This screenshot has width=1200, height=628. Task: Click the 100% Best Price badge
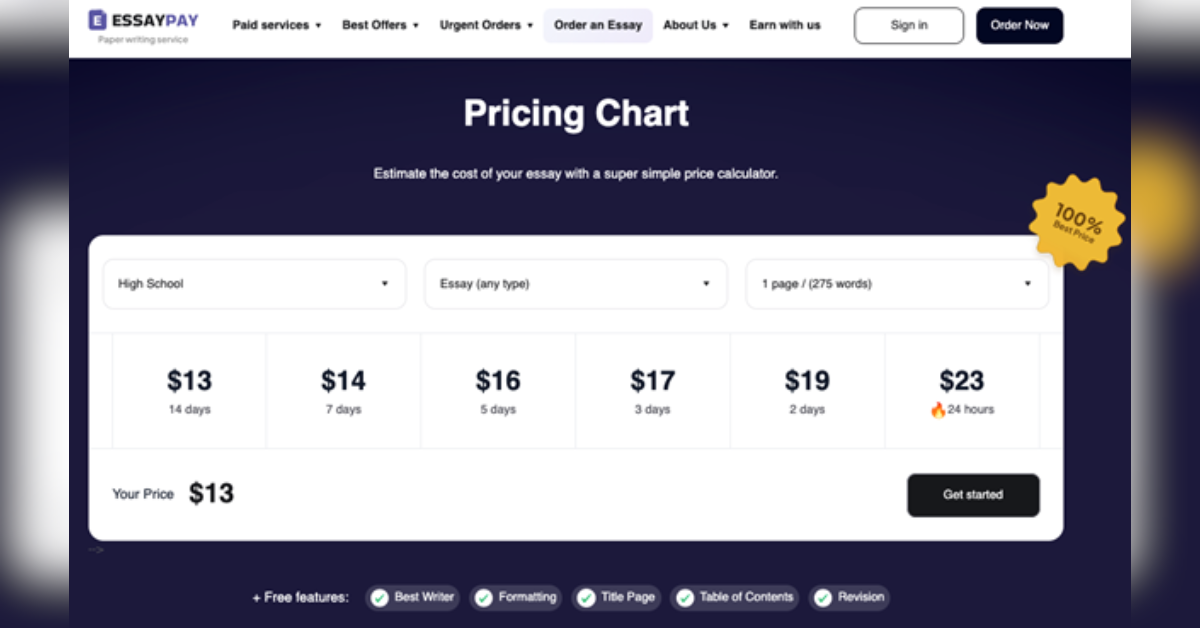tap(1077, 223)
